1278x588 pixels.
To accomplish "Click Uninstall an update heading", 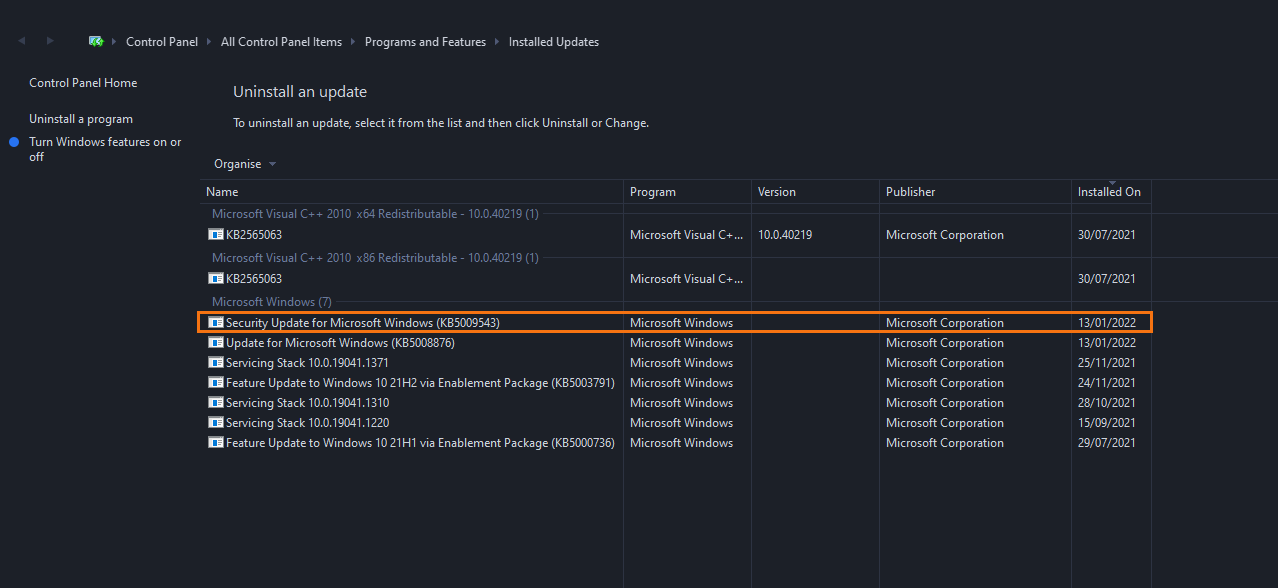I will pos(300,92).
